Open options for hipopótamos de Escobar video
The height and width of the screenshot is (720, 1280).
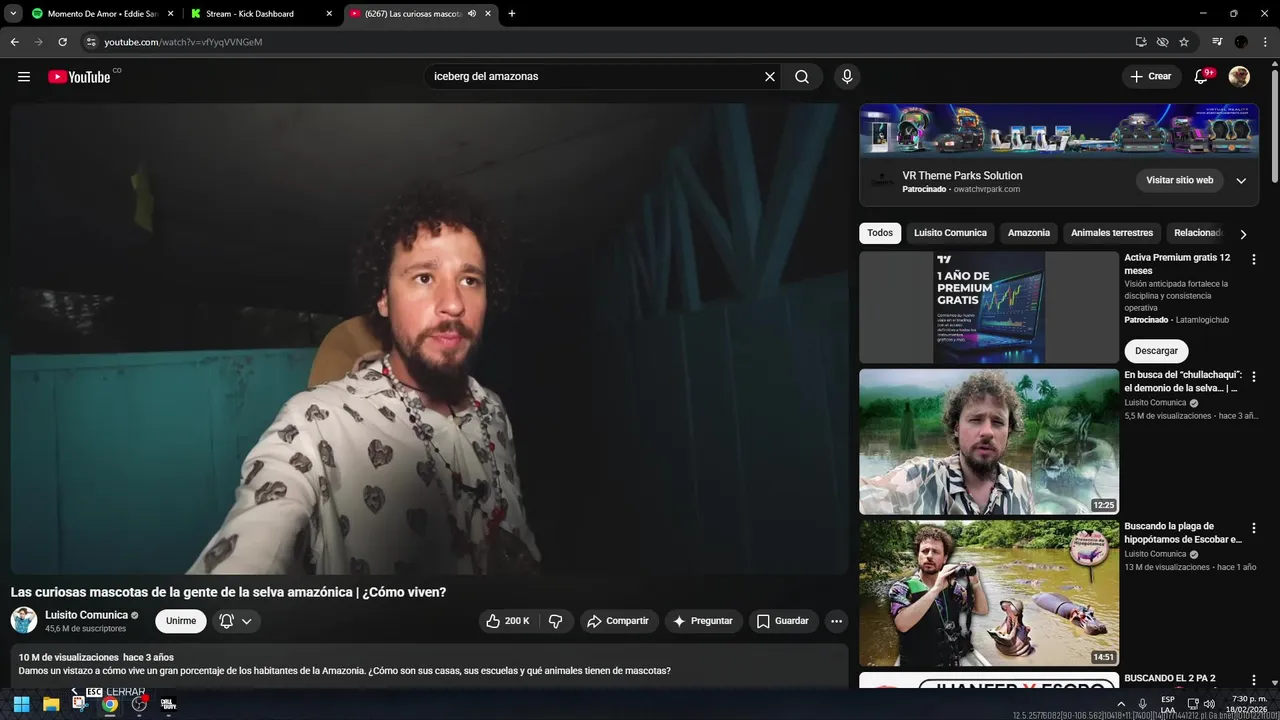pos(1254,528)
